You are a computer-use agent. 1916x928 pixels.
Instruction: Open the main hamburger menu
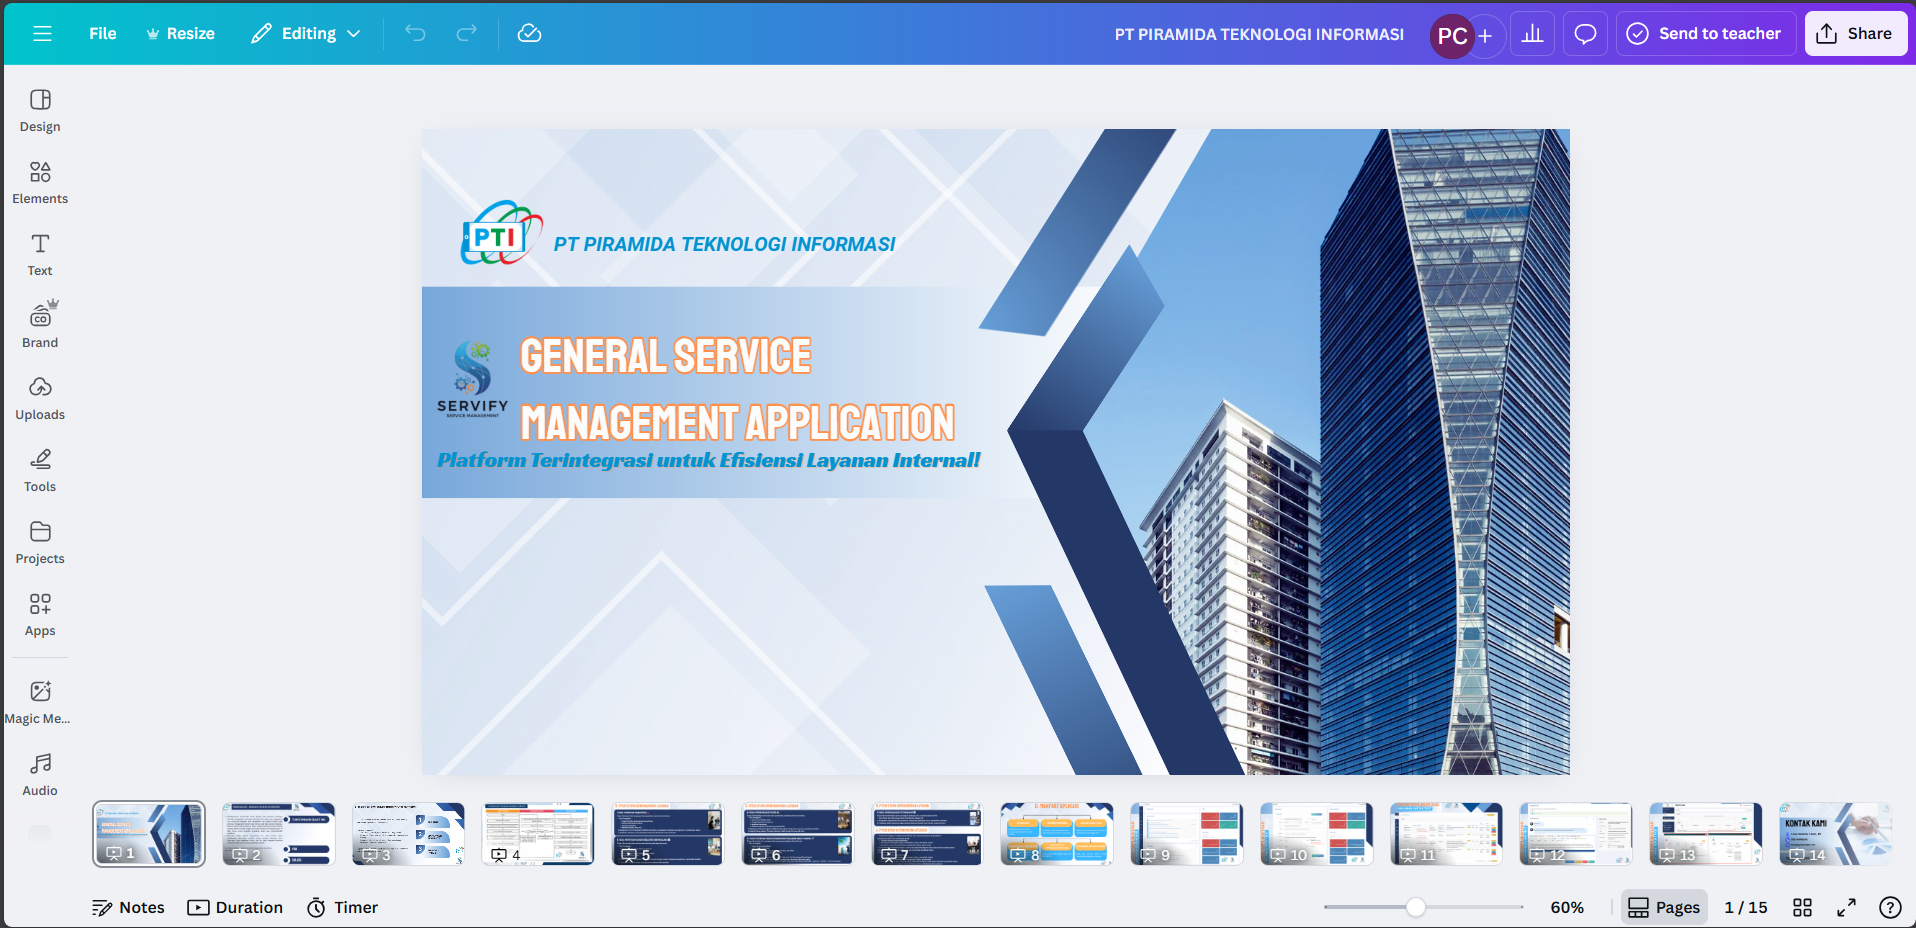pos(42,34)
